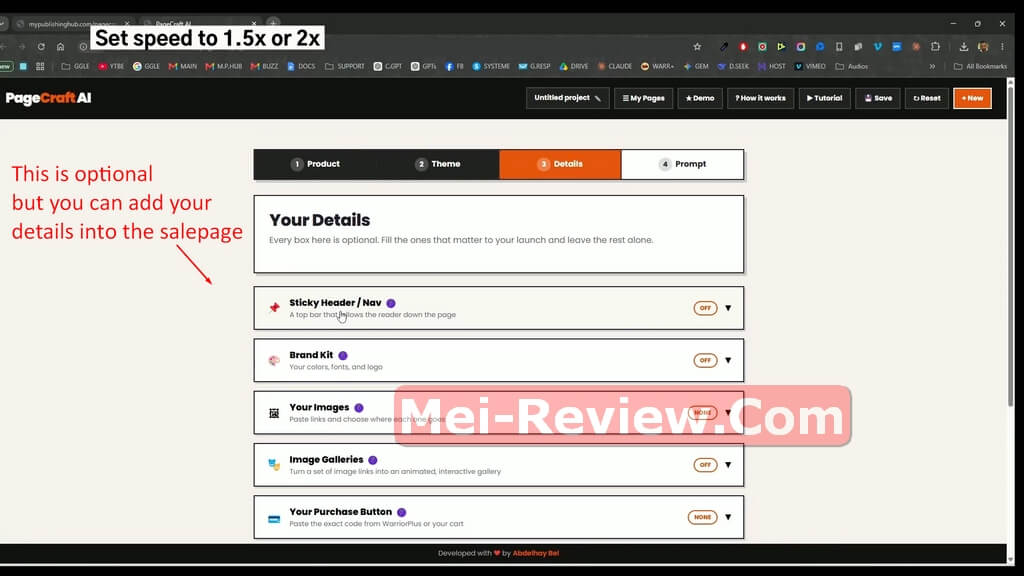Viewport: 1024px width, 576px height.
Task: Open a new browser tab
Action: pos(273,24)
